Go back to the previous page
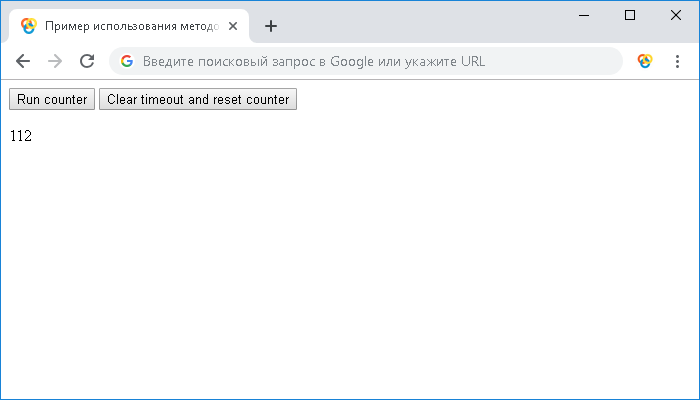 click(23, 61)
